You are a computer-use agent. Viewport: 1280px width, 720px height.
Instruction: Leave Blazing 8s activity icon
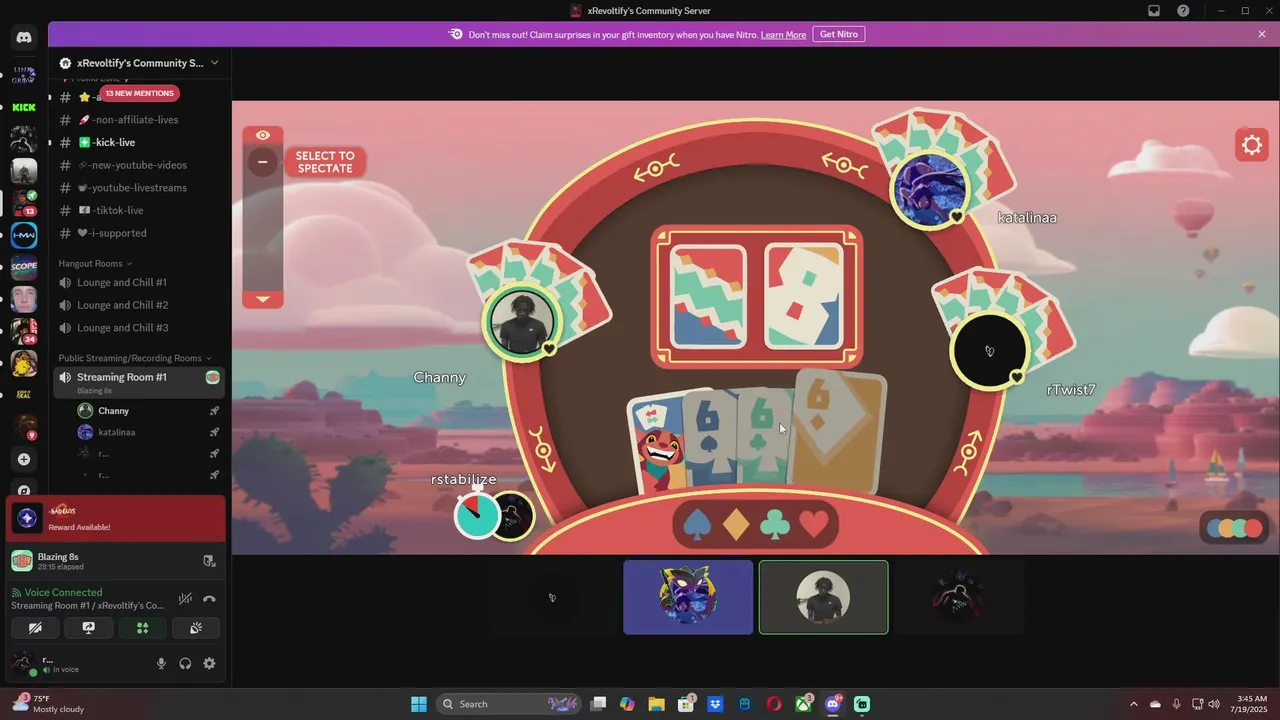click(x=209, y=561)
